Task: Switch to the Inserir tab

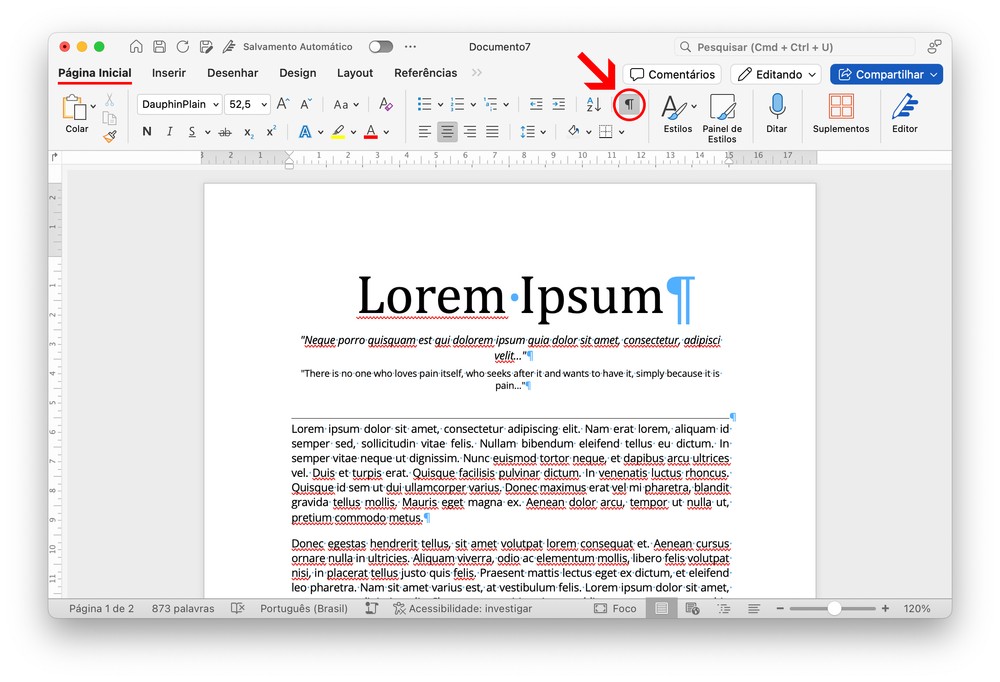Action: [169, 73]
